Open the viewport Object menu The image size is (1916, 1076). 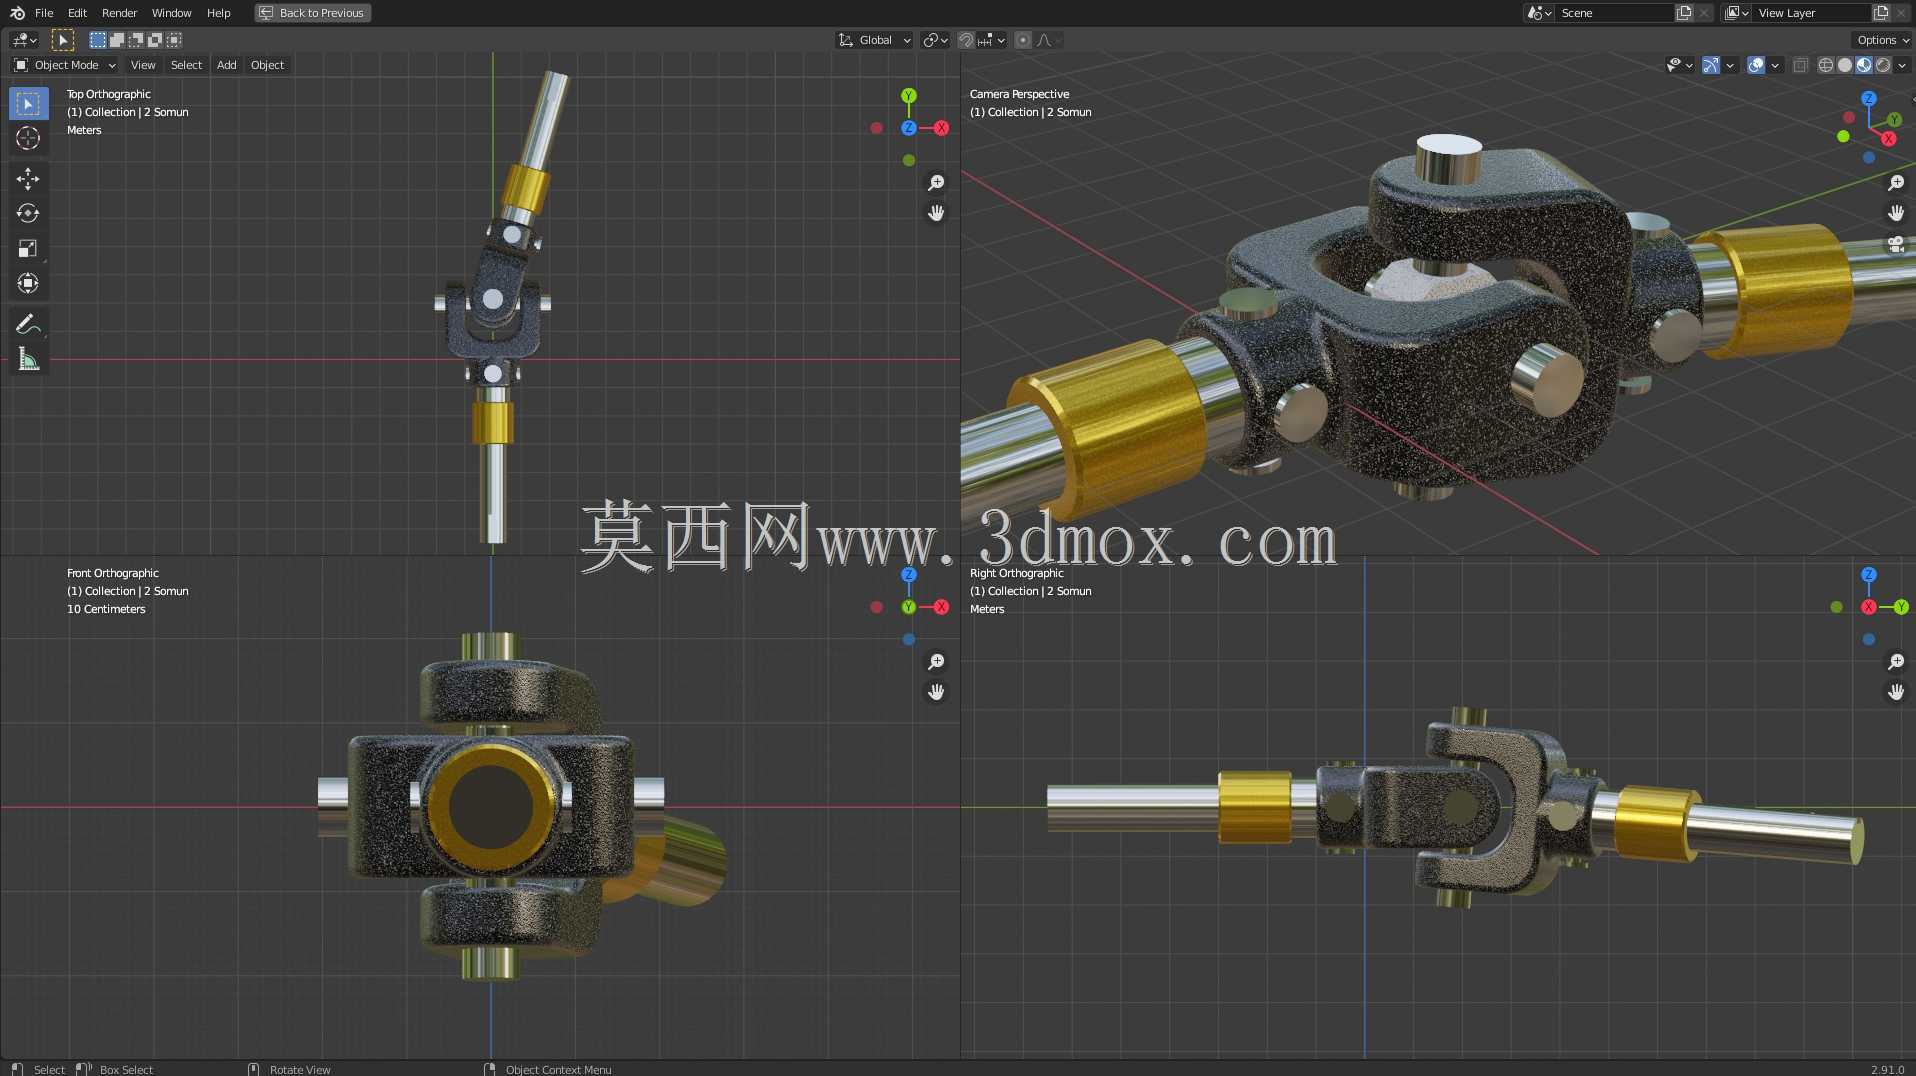[x=267, y=65]
